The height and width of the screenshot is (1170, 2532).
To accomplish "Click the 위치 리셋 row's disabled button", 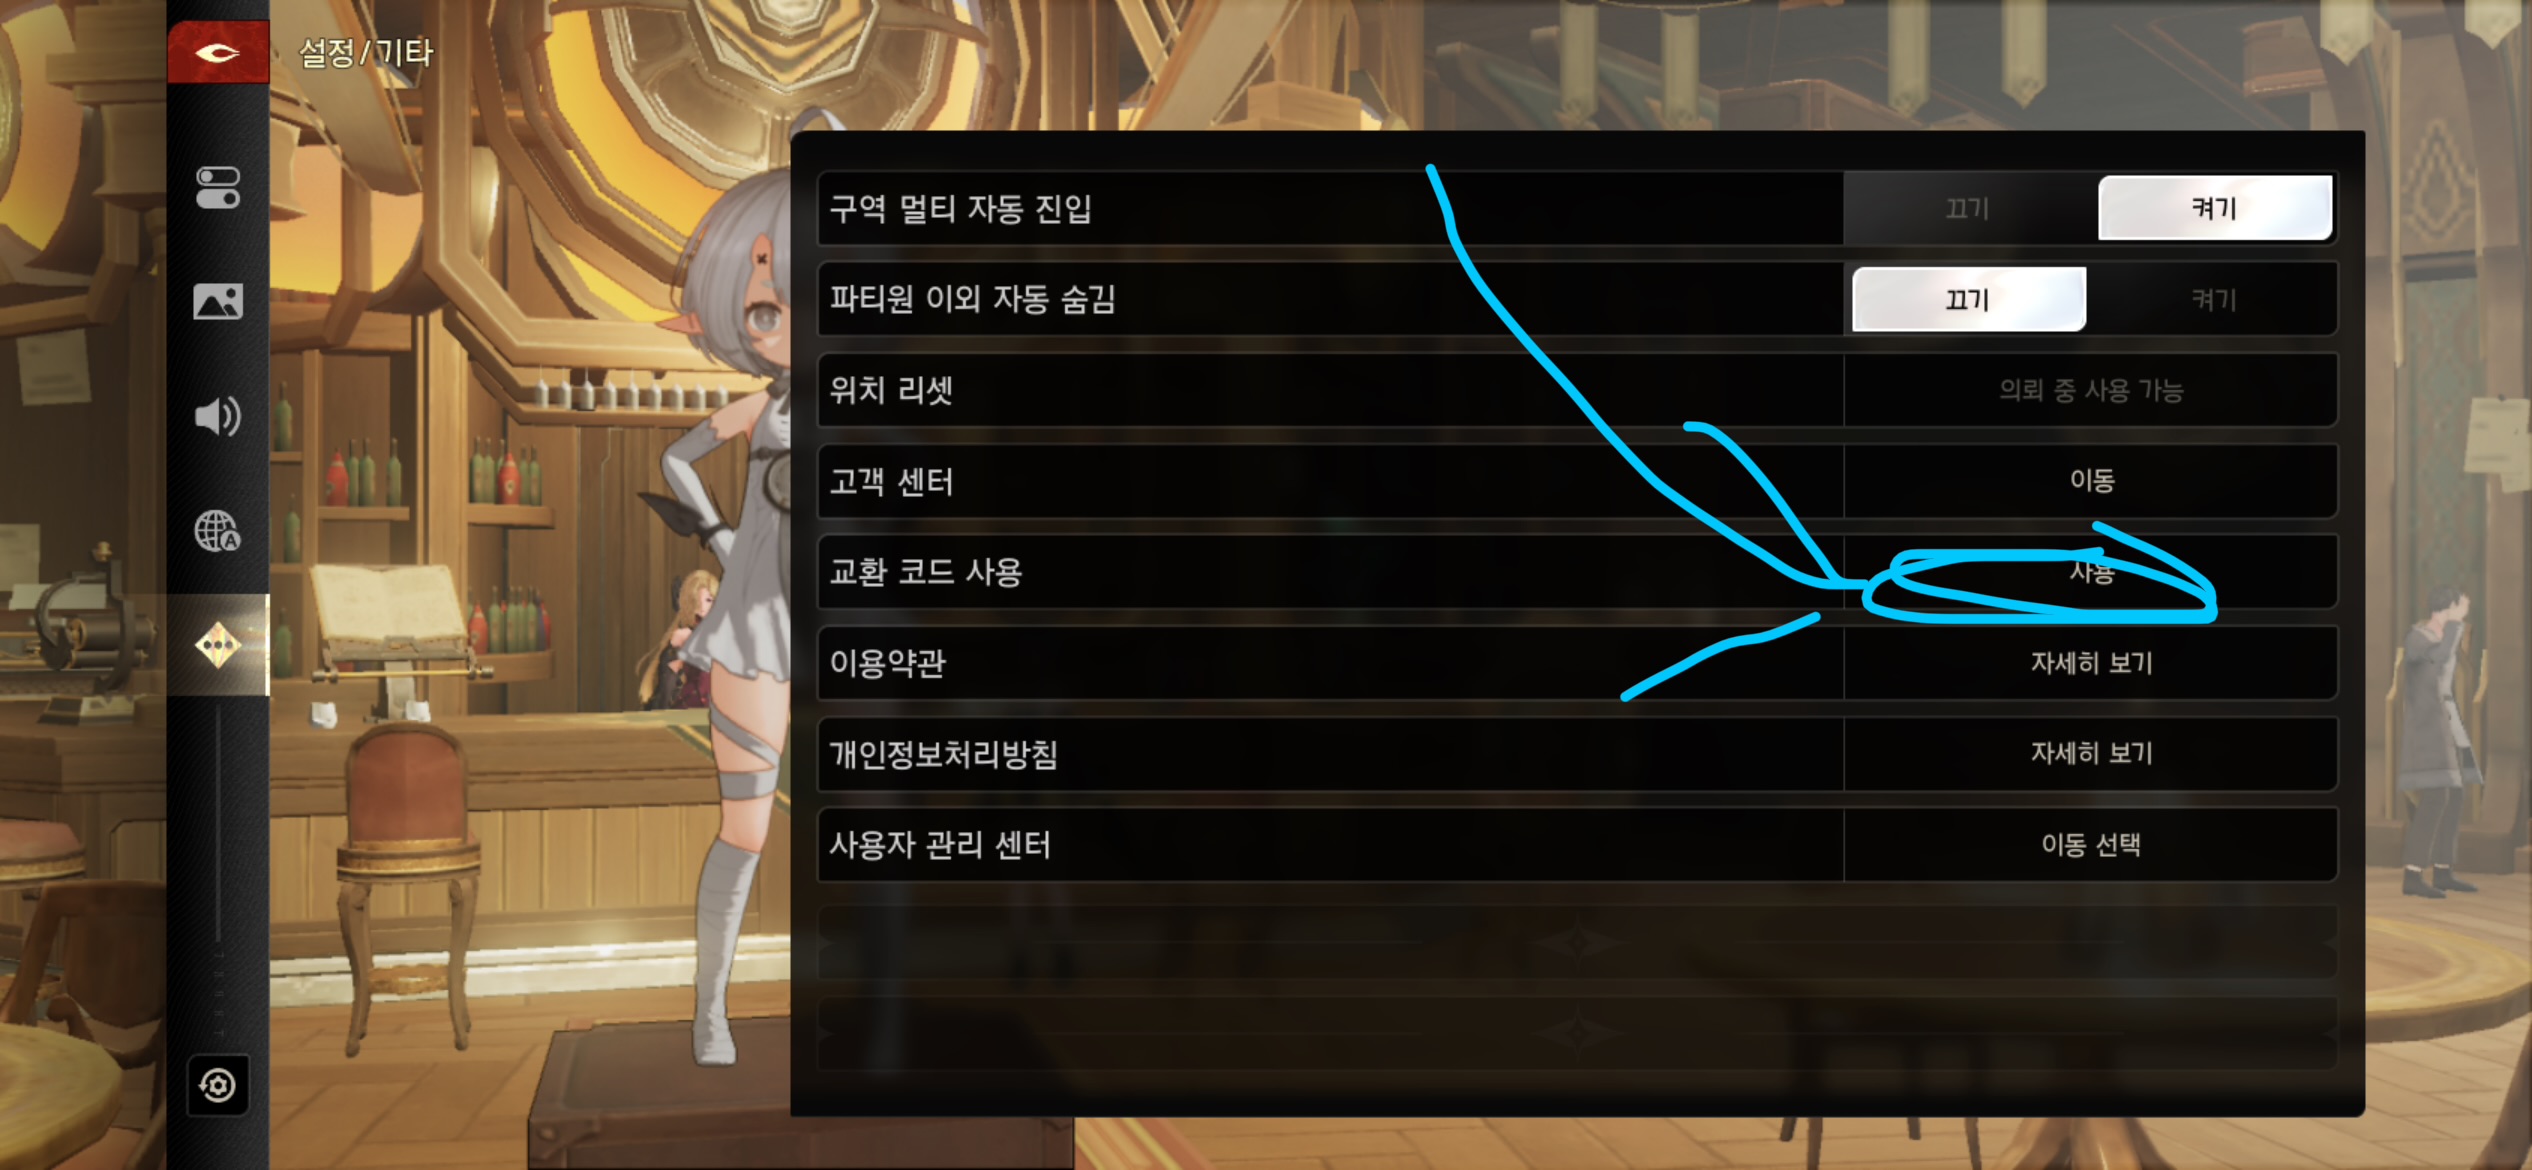I will click(x=2091, y=390).
